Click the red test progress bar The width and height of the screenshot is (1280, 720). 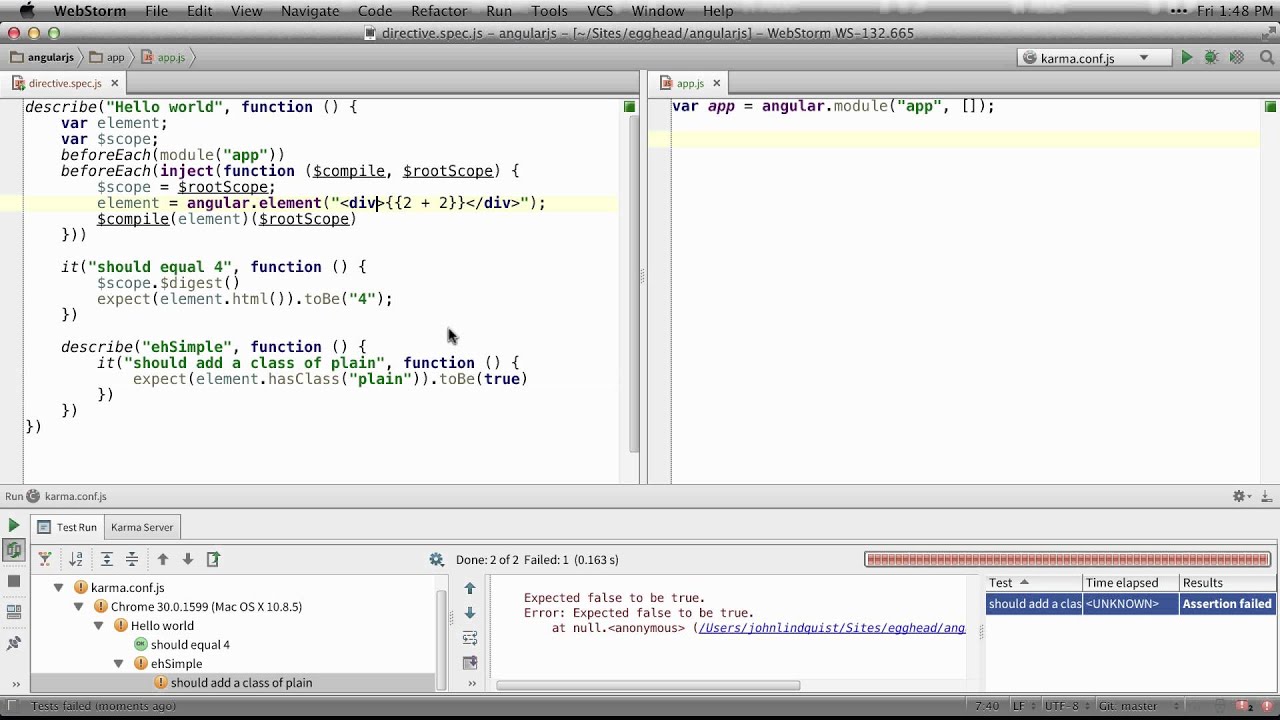(x=1068, y=559)
